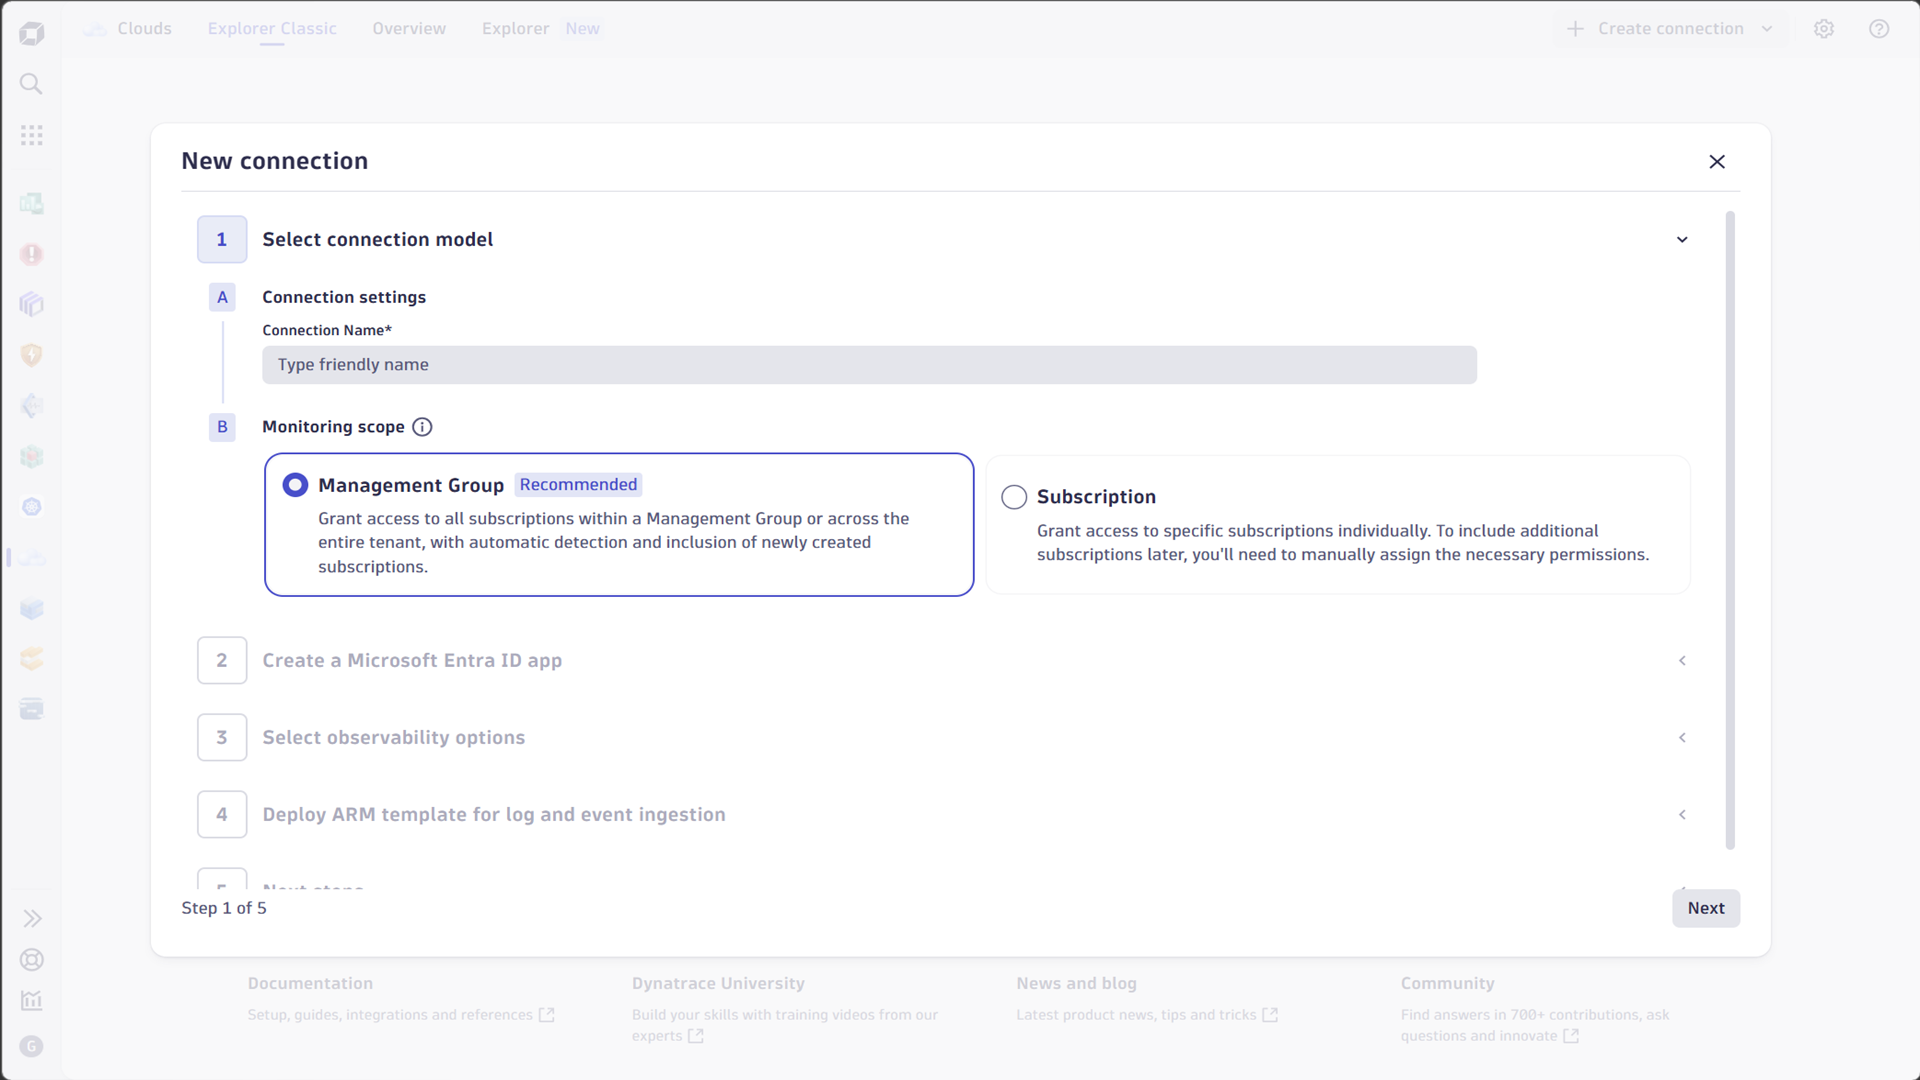Viewport: 1920px width, 1080px height.
Task: Click the 'Connection settings' heading
Action: (x=344, y=297)
